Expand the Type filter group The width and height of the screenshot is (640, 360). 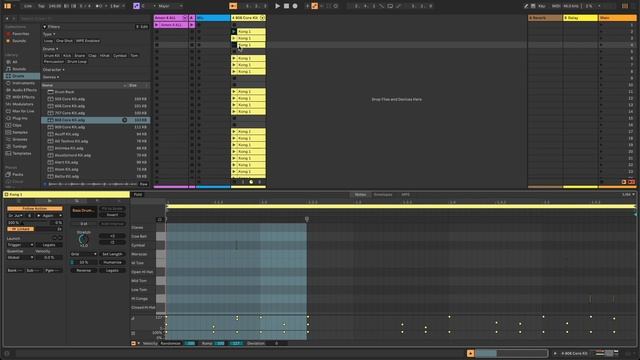(x=49, y=34)
